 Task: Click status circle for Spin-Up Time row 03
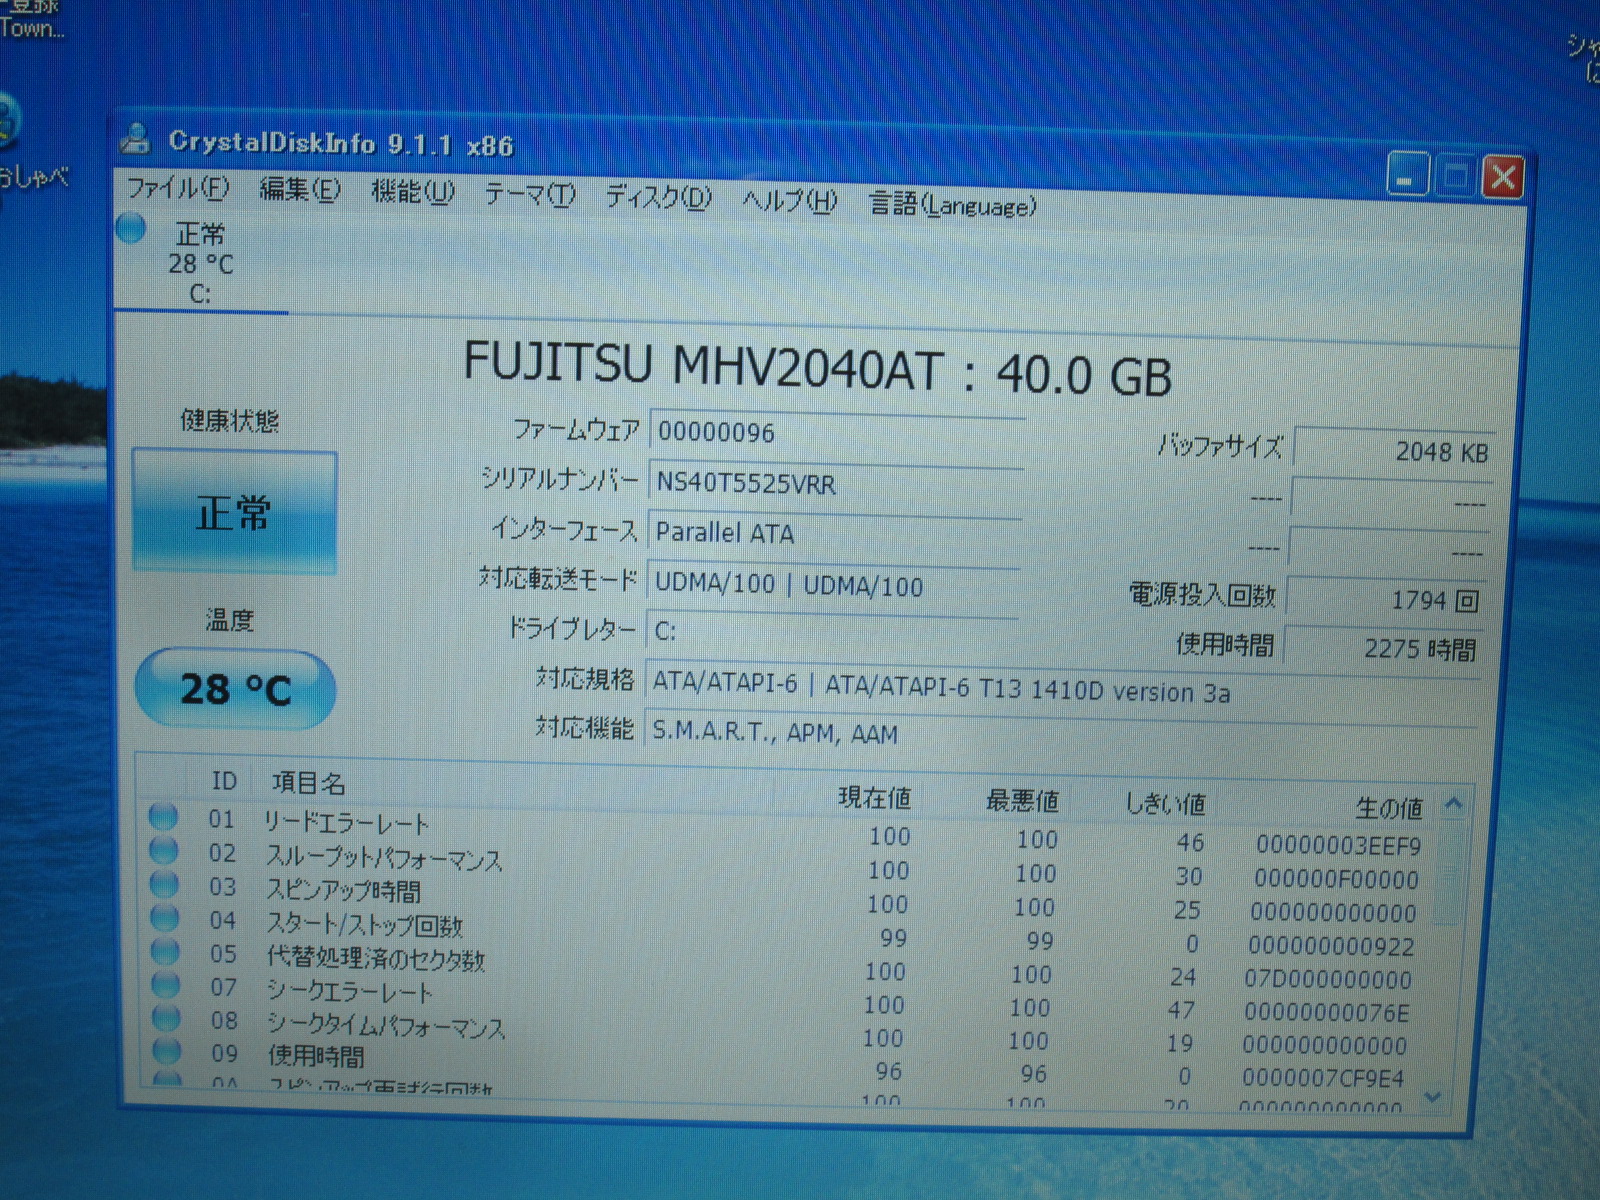tap(164, 885)
